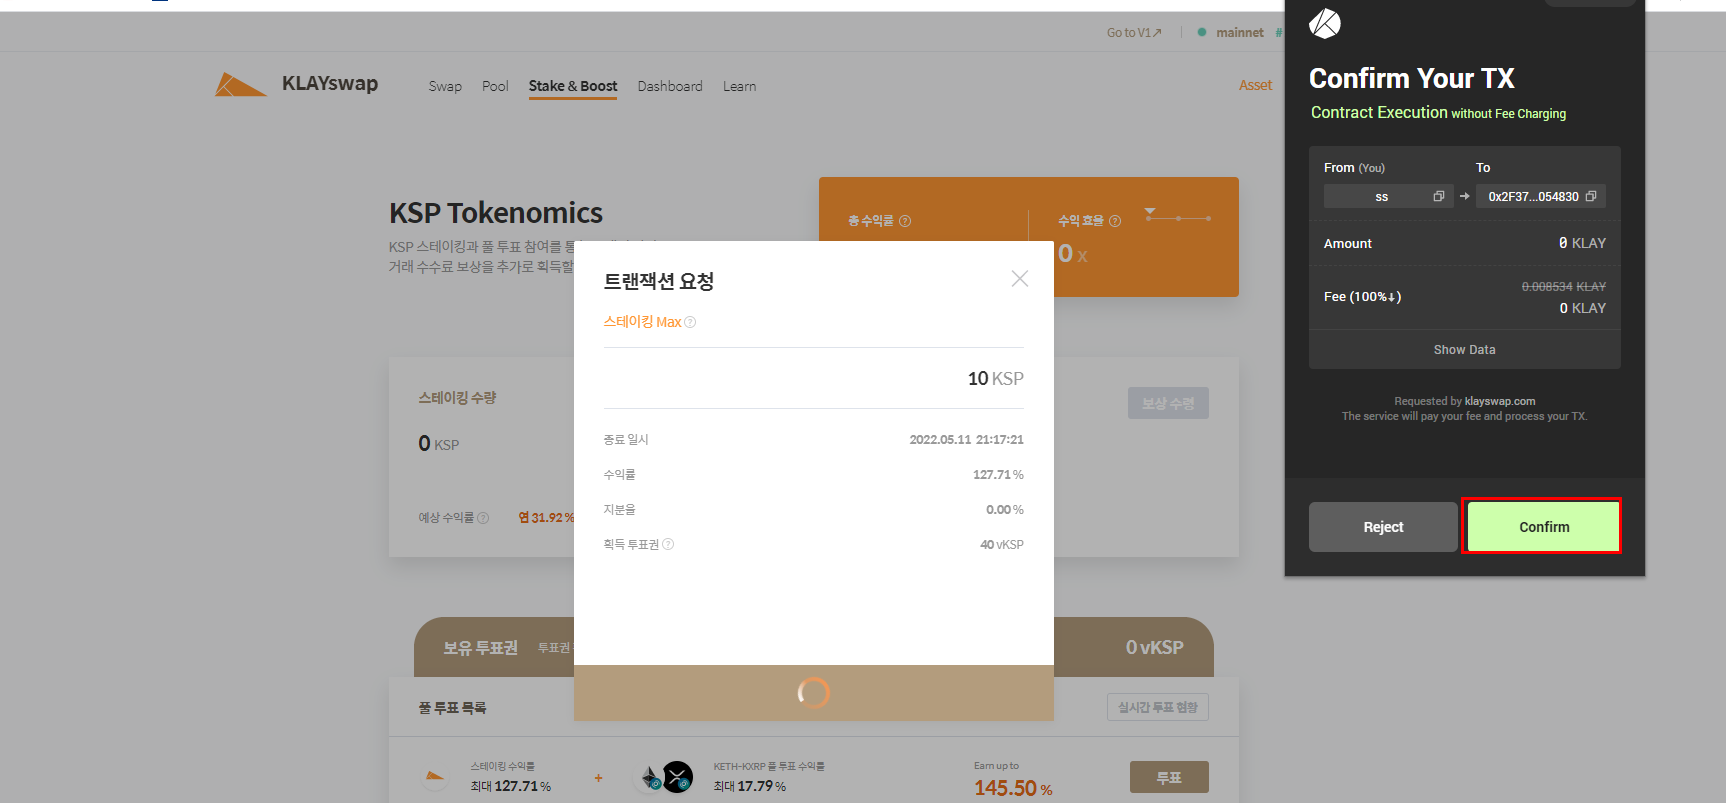Open the Asset link

(1254, 85)
